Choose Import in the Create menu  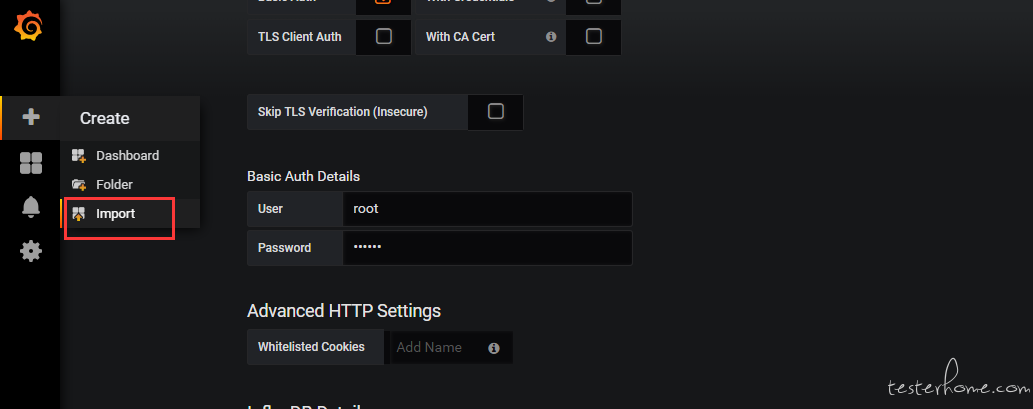[x=115, y=214]
